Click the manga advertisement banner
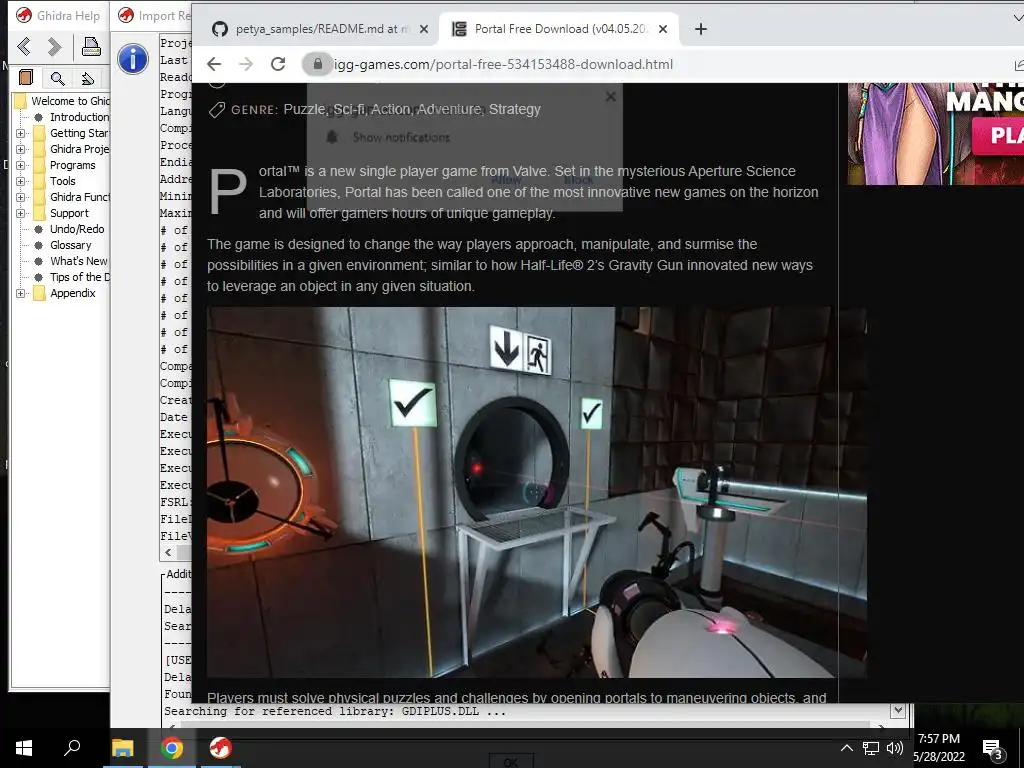 tap(935, 134)
